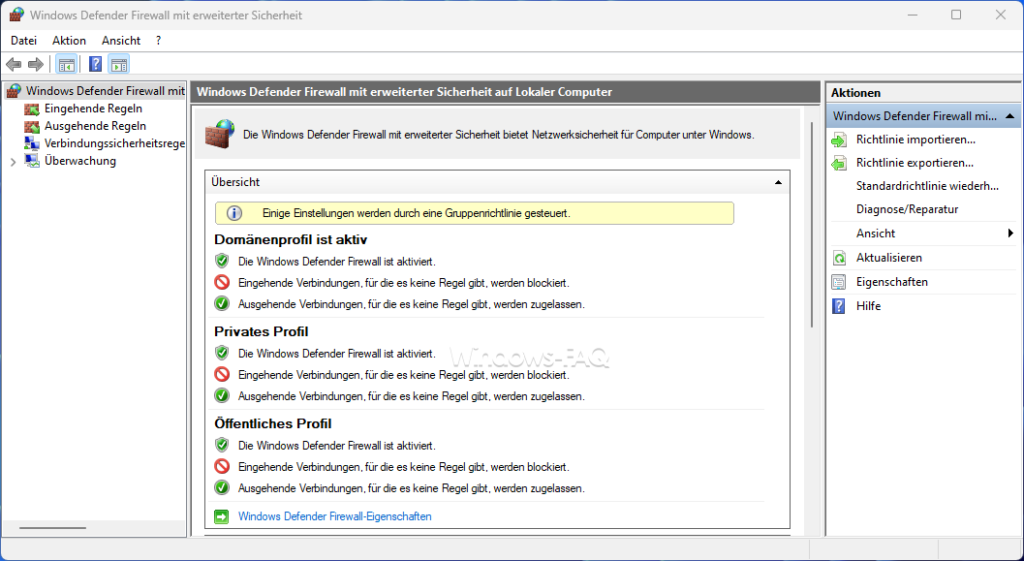Collapse the Windows Defender Firewall actions group
This screenshot has width=1024, height=561.
1010,116
